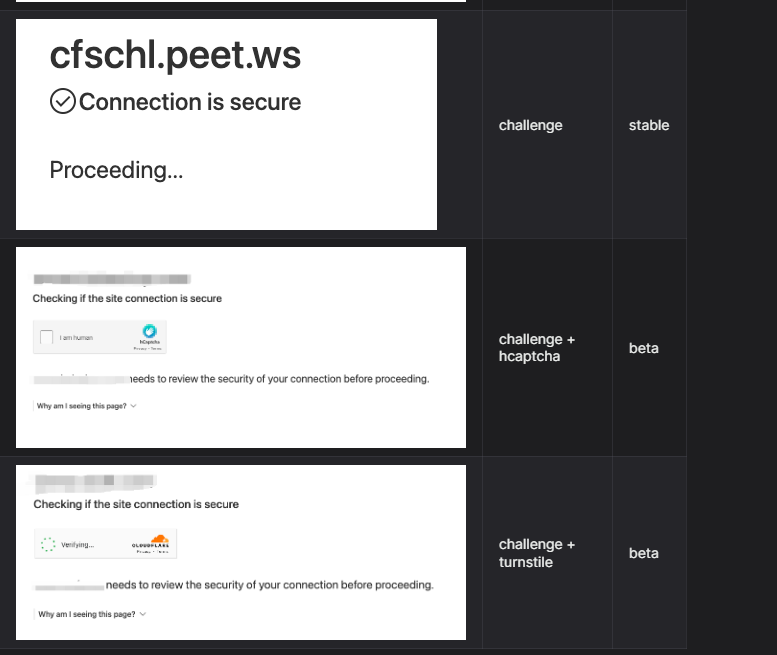Click chevron beside Turnstile 'Why am I seeing' text
Image resolution: width=777 pixels, height=655 pixels.
pos(143,614)
